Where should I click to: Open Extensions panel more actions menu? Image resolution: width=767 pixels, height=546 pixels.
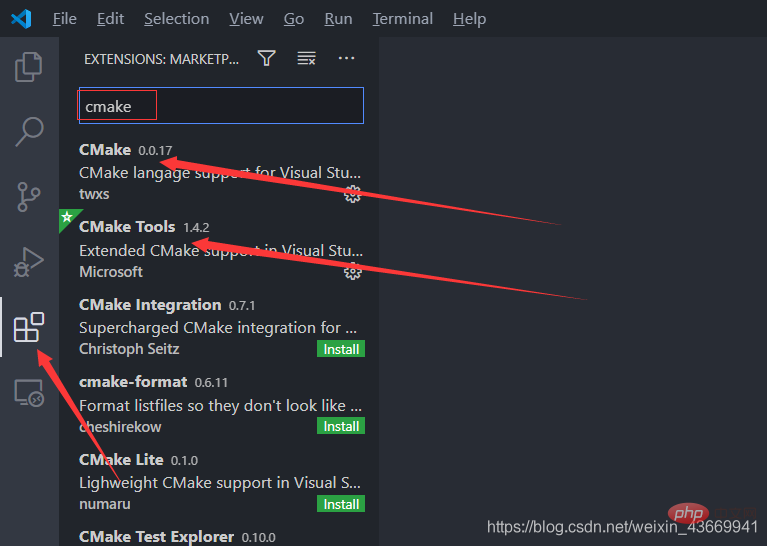(x=347, y=59)
